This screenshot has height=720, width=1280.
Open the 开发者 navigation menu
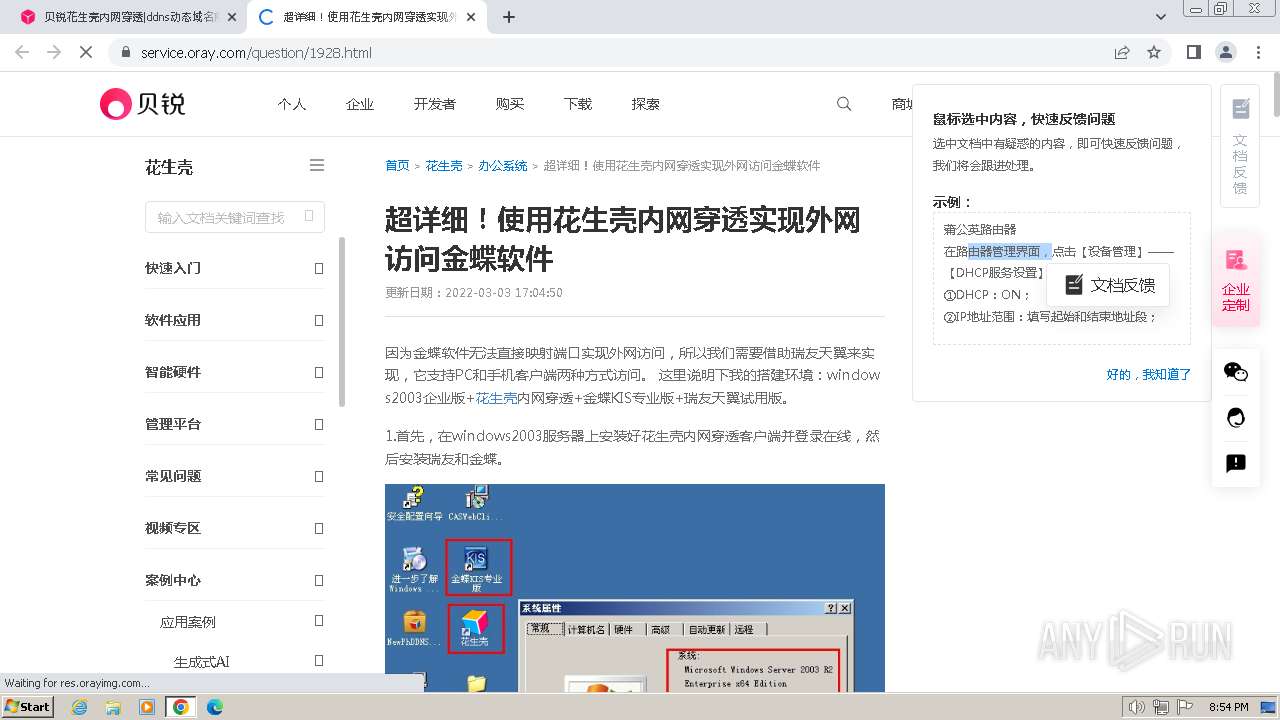[x=434, y=104]
